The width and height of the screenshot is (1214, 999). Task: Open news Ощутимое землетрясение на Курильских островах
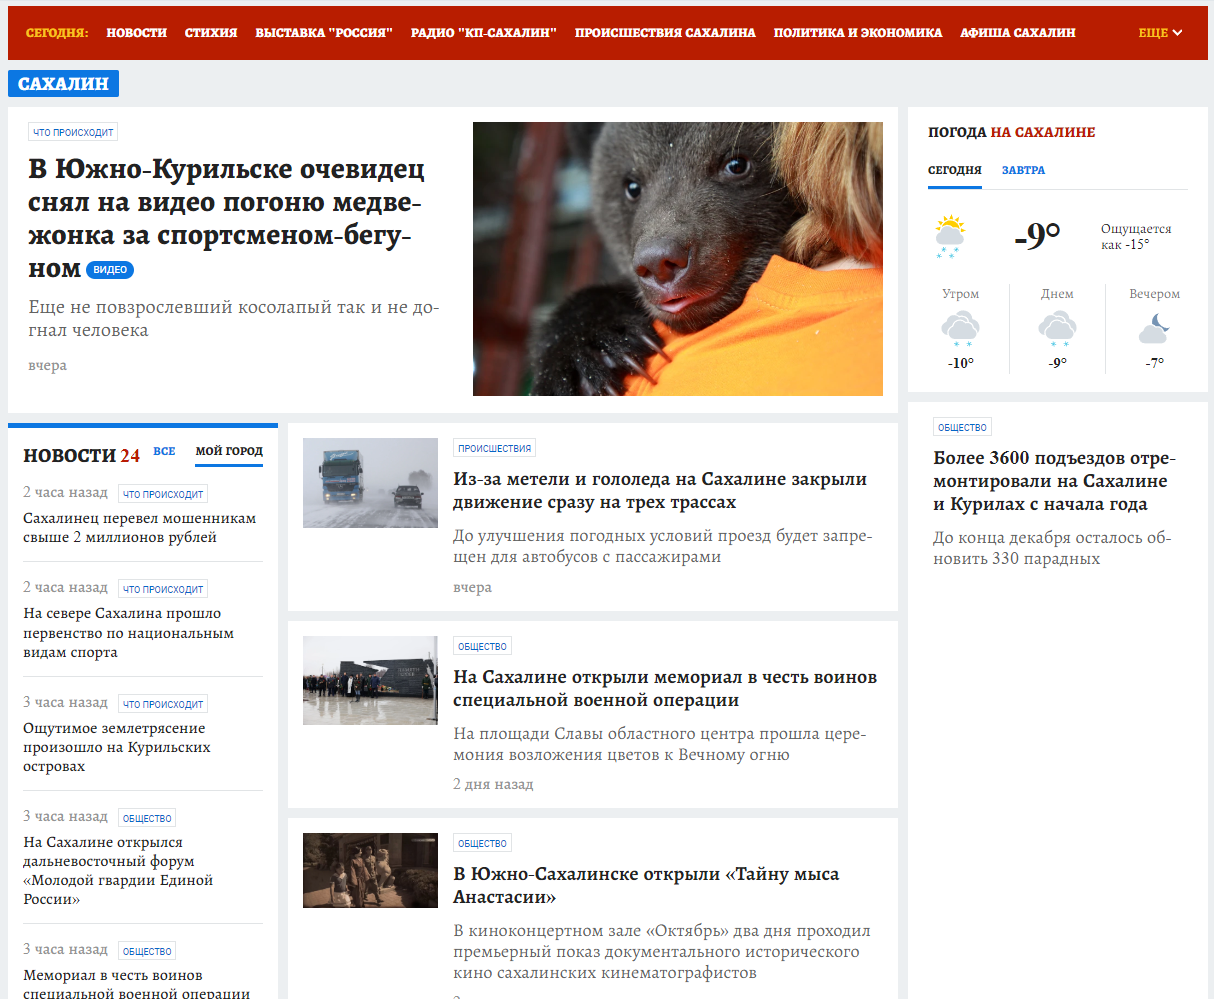point(117,747)
